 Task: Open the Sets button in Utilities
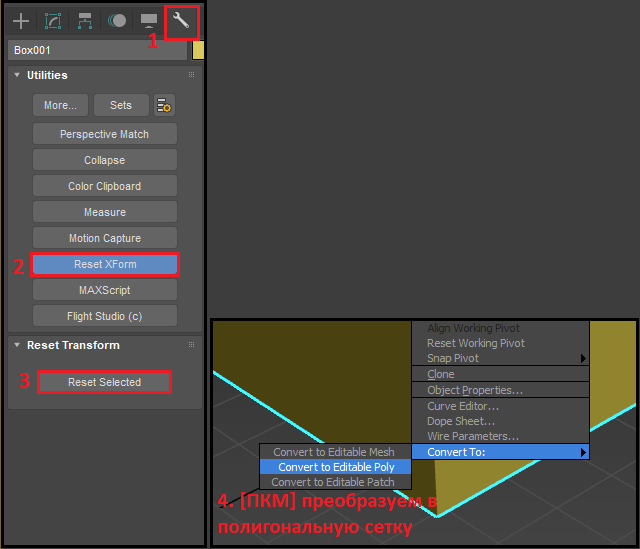[121, 105]
